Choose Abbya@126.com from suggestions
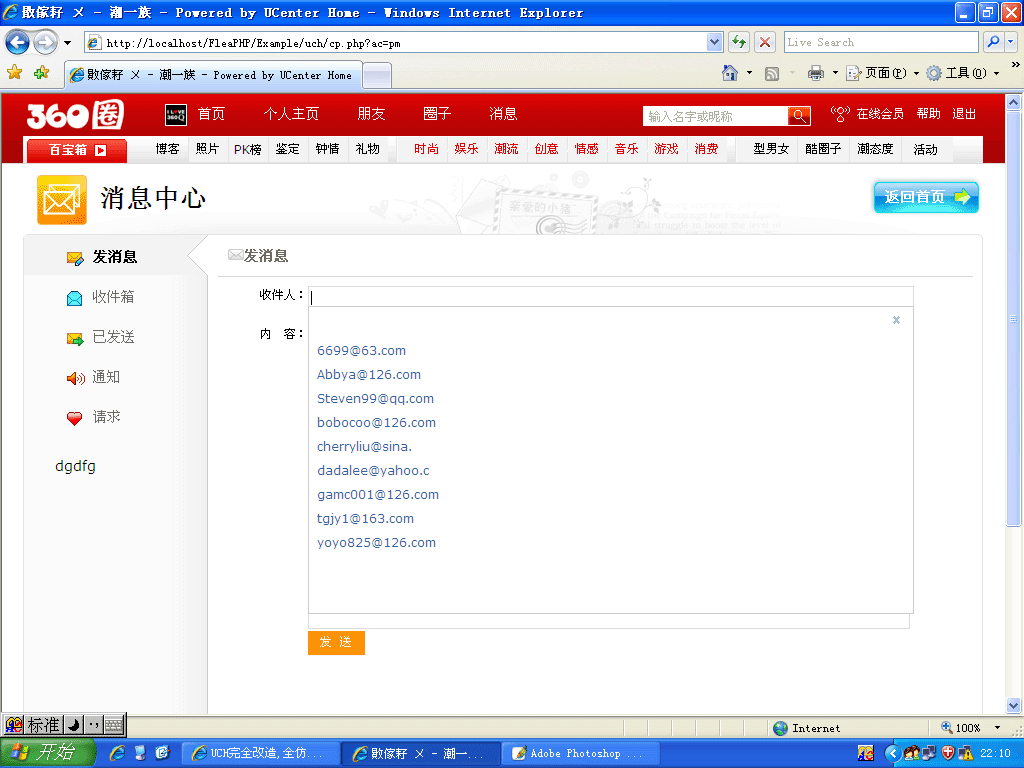 point(369,375)
